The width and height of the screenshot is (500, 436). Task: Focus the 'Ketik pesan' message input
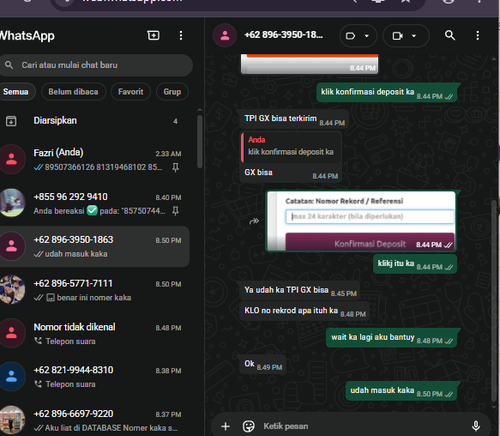tap(363, 426)
